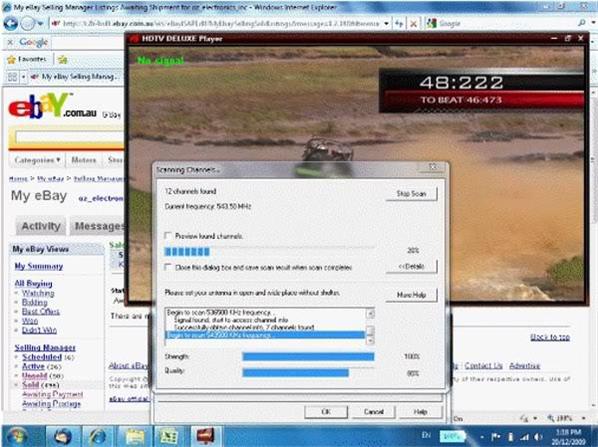This screenshot has height=447, width=598.
Task: Click the Refresh icon next to address bar
Action: coord(399,24)
